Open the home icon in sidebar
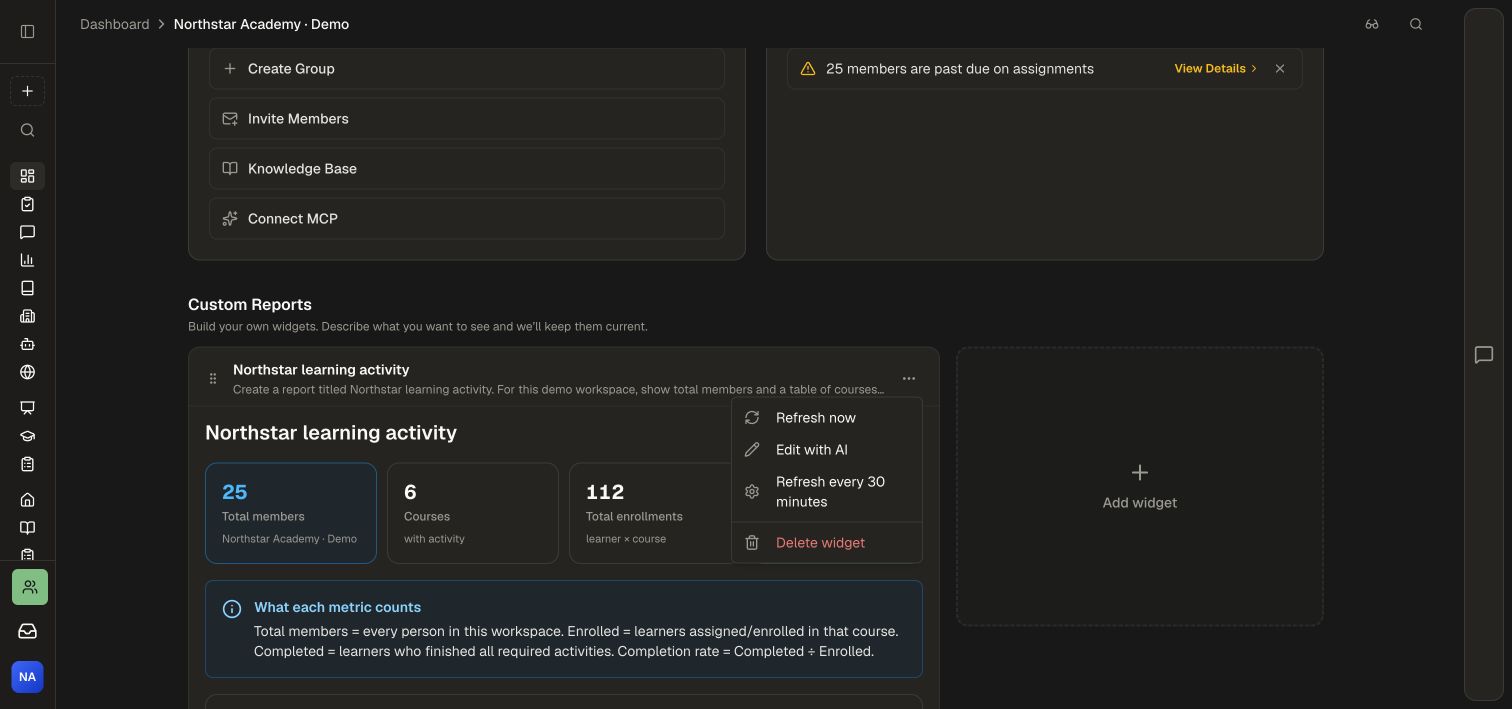The height and width of the screenshot is (709, 1512). click(27, 500)
